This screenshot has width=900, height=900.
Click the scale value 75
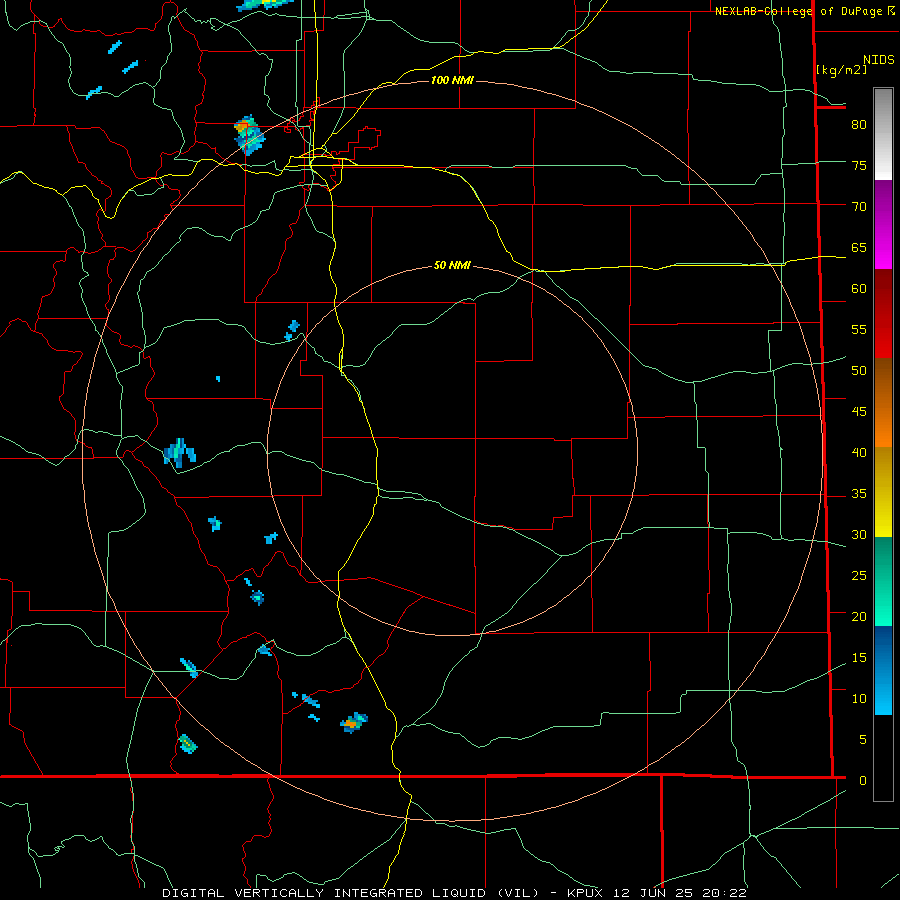click(859, 165)
